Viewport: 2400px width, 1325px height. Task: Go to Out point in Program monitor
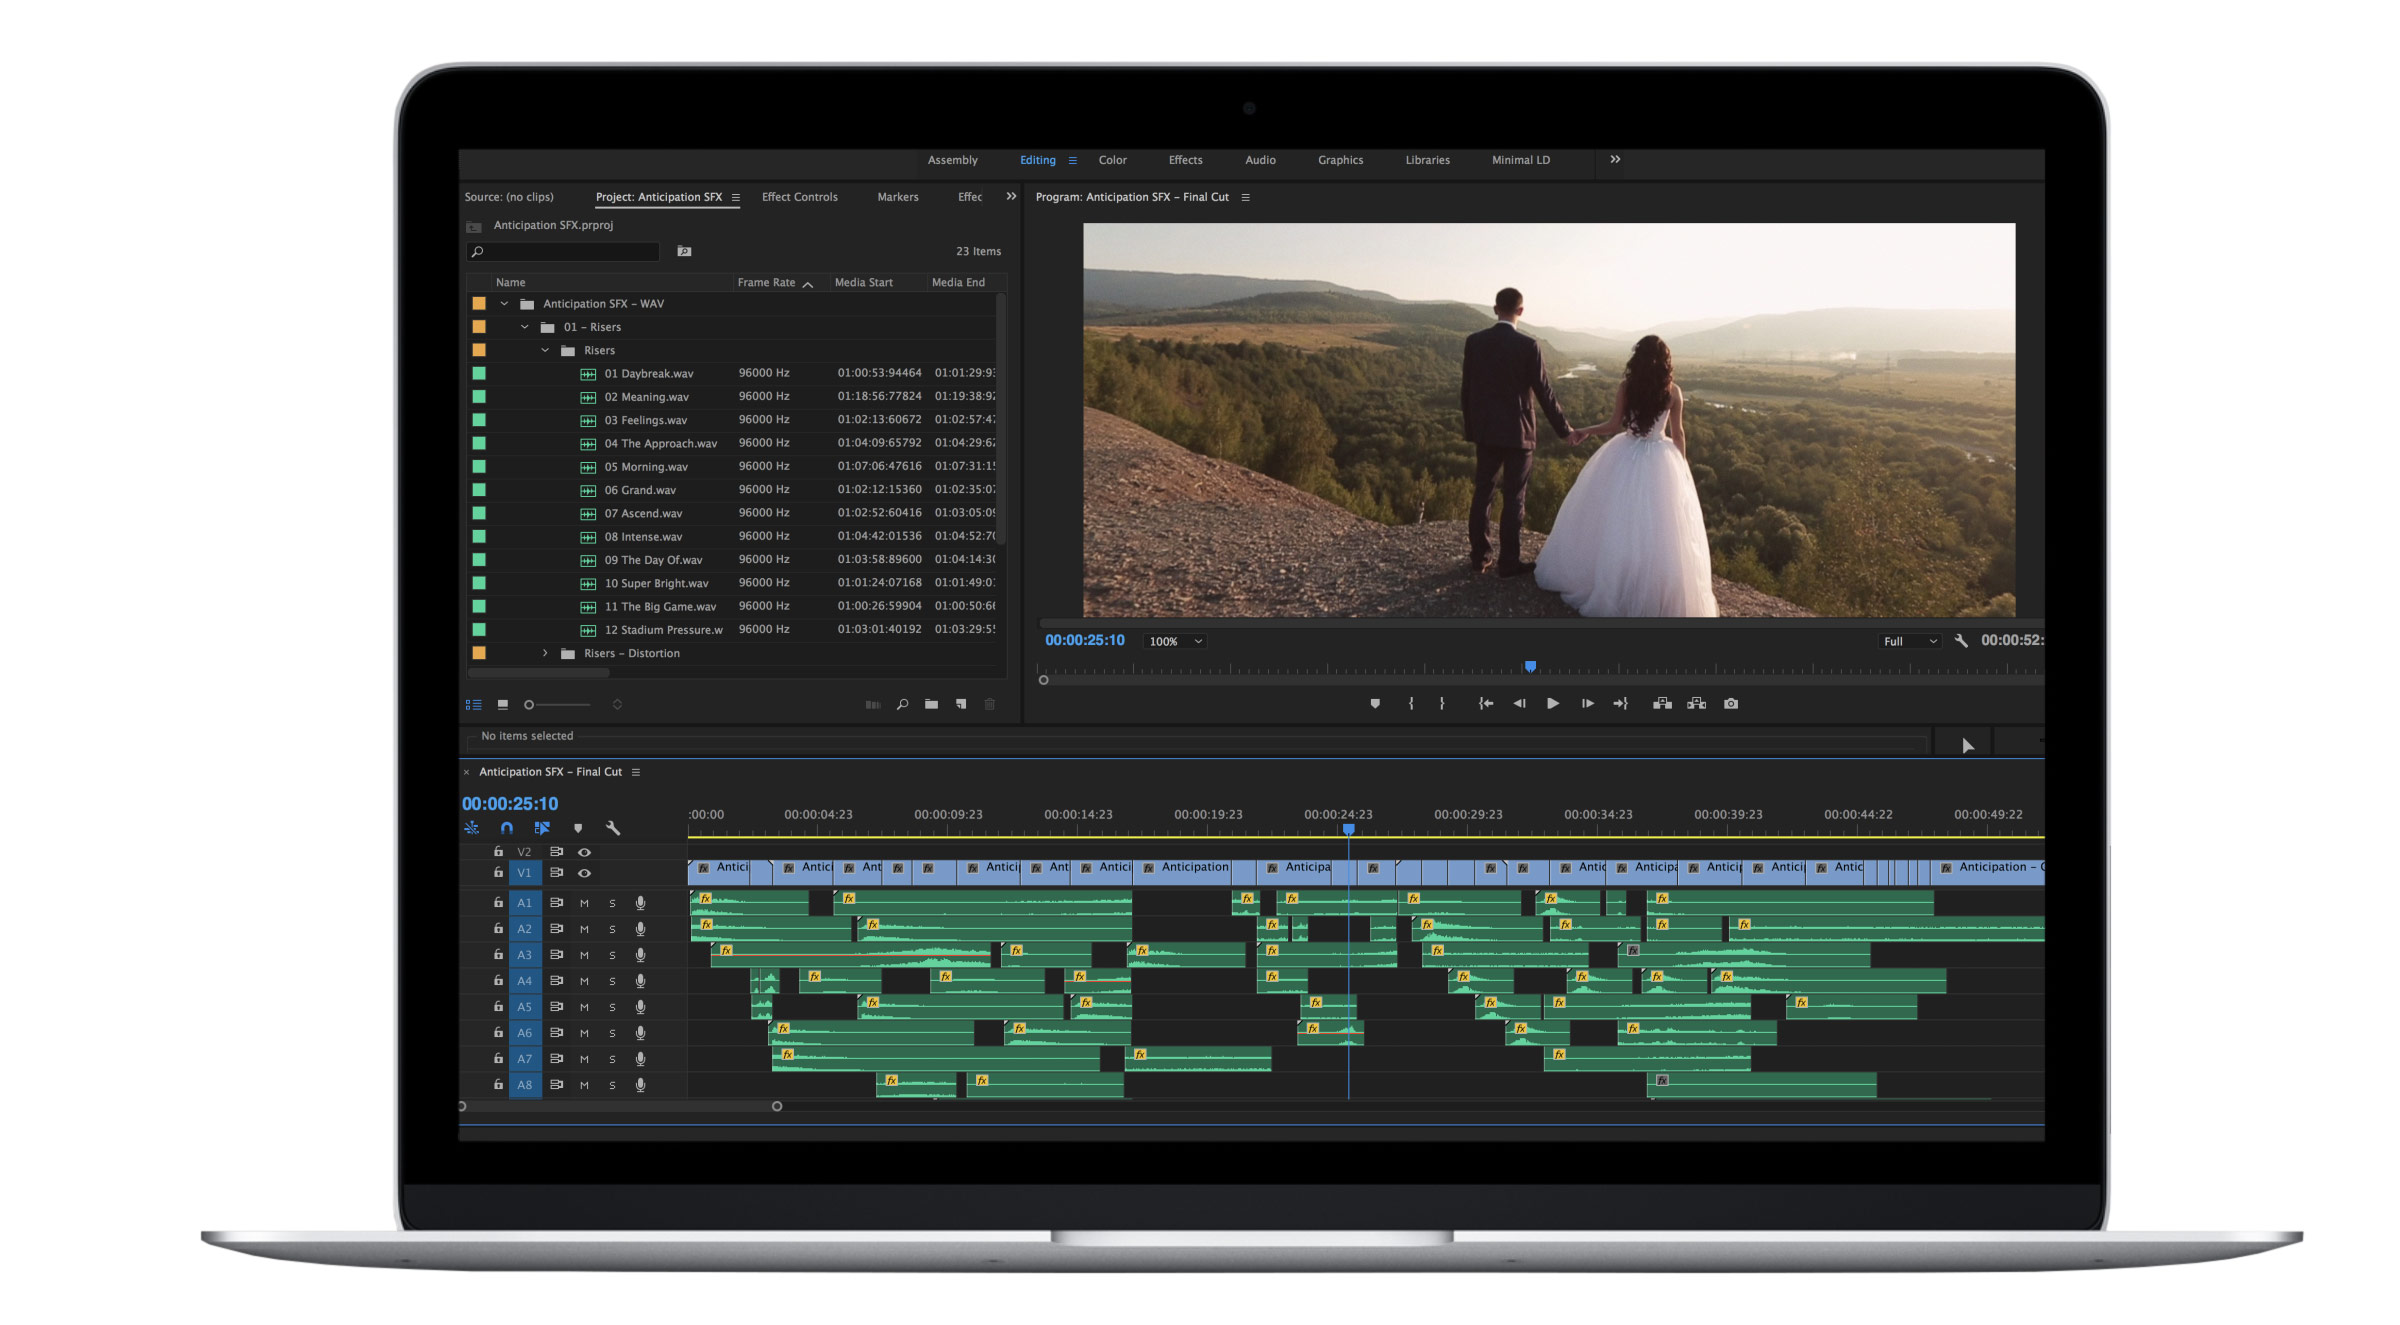[1621, 704]
